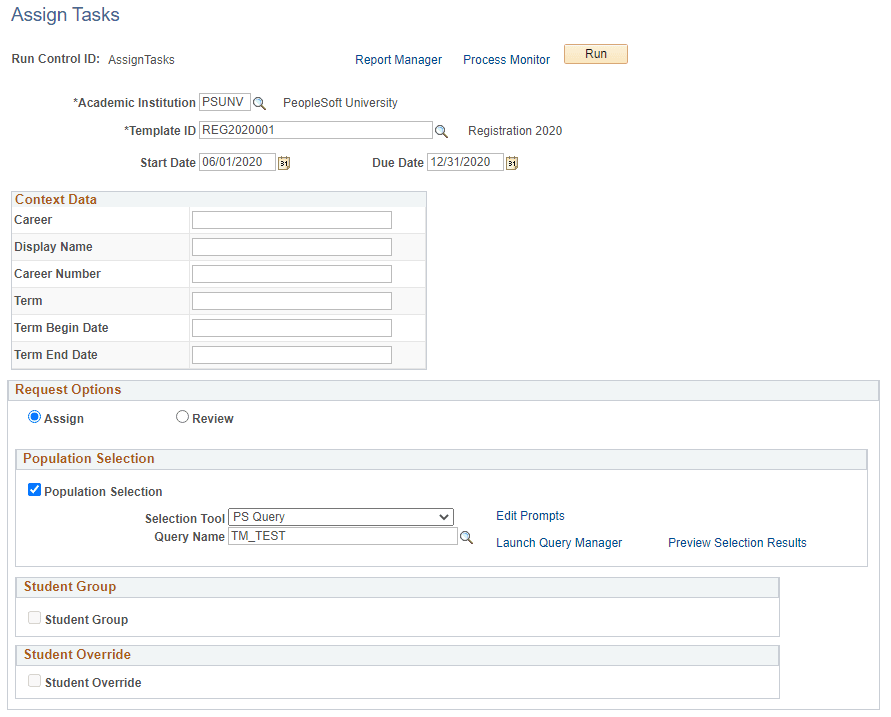The height and width of the screenshot is (717, 891).
Task: Open the Launch Query Manager link
Action: 558,542
